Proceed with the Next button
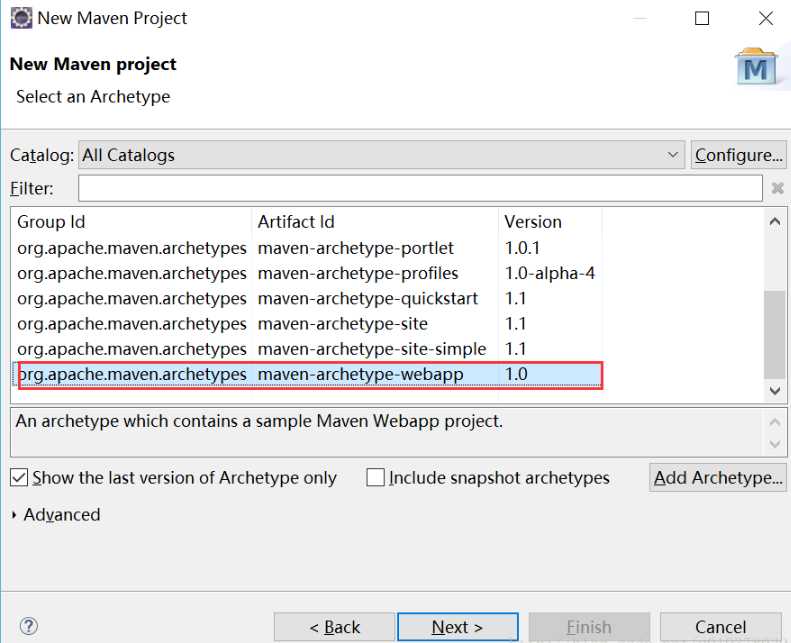Viewport: 791px width, 643px height. point(458,627)
